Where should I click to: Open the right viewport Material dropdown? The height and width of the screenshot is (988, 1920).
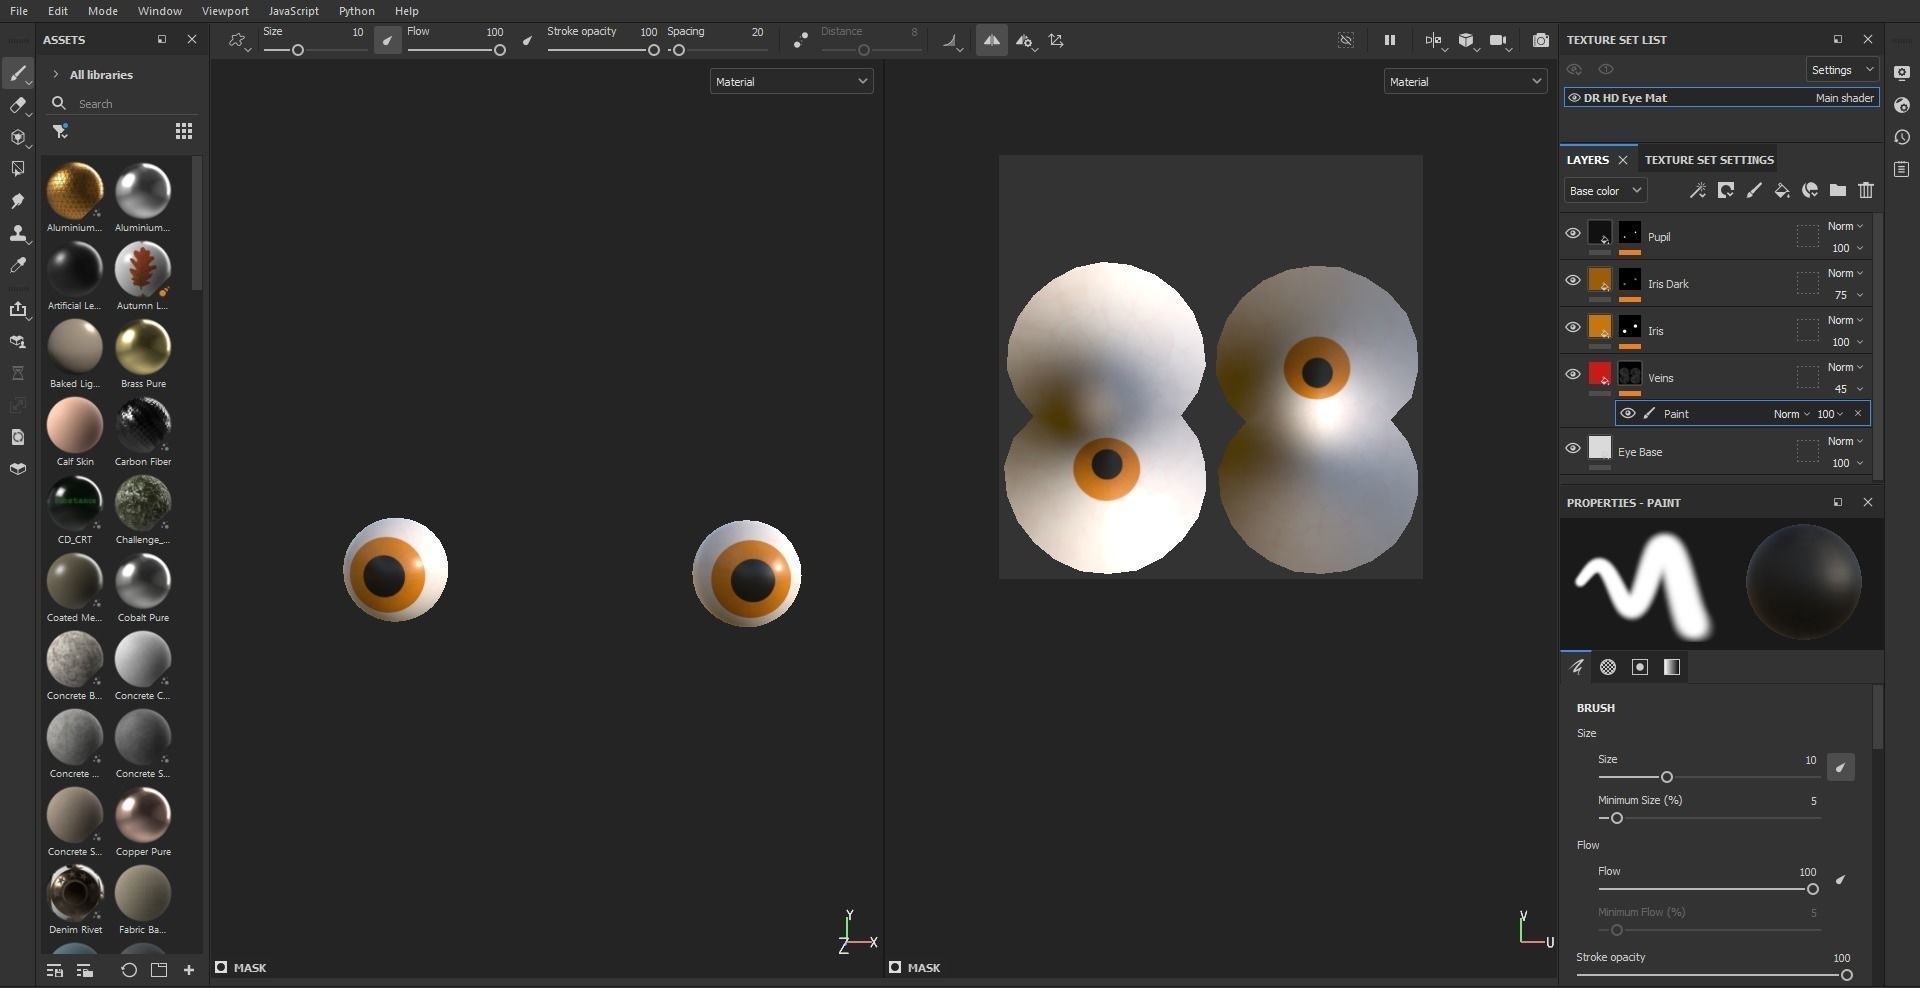click(1465, 82)
